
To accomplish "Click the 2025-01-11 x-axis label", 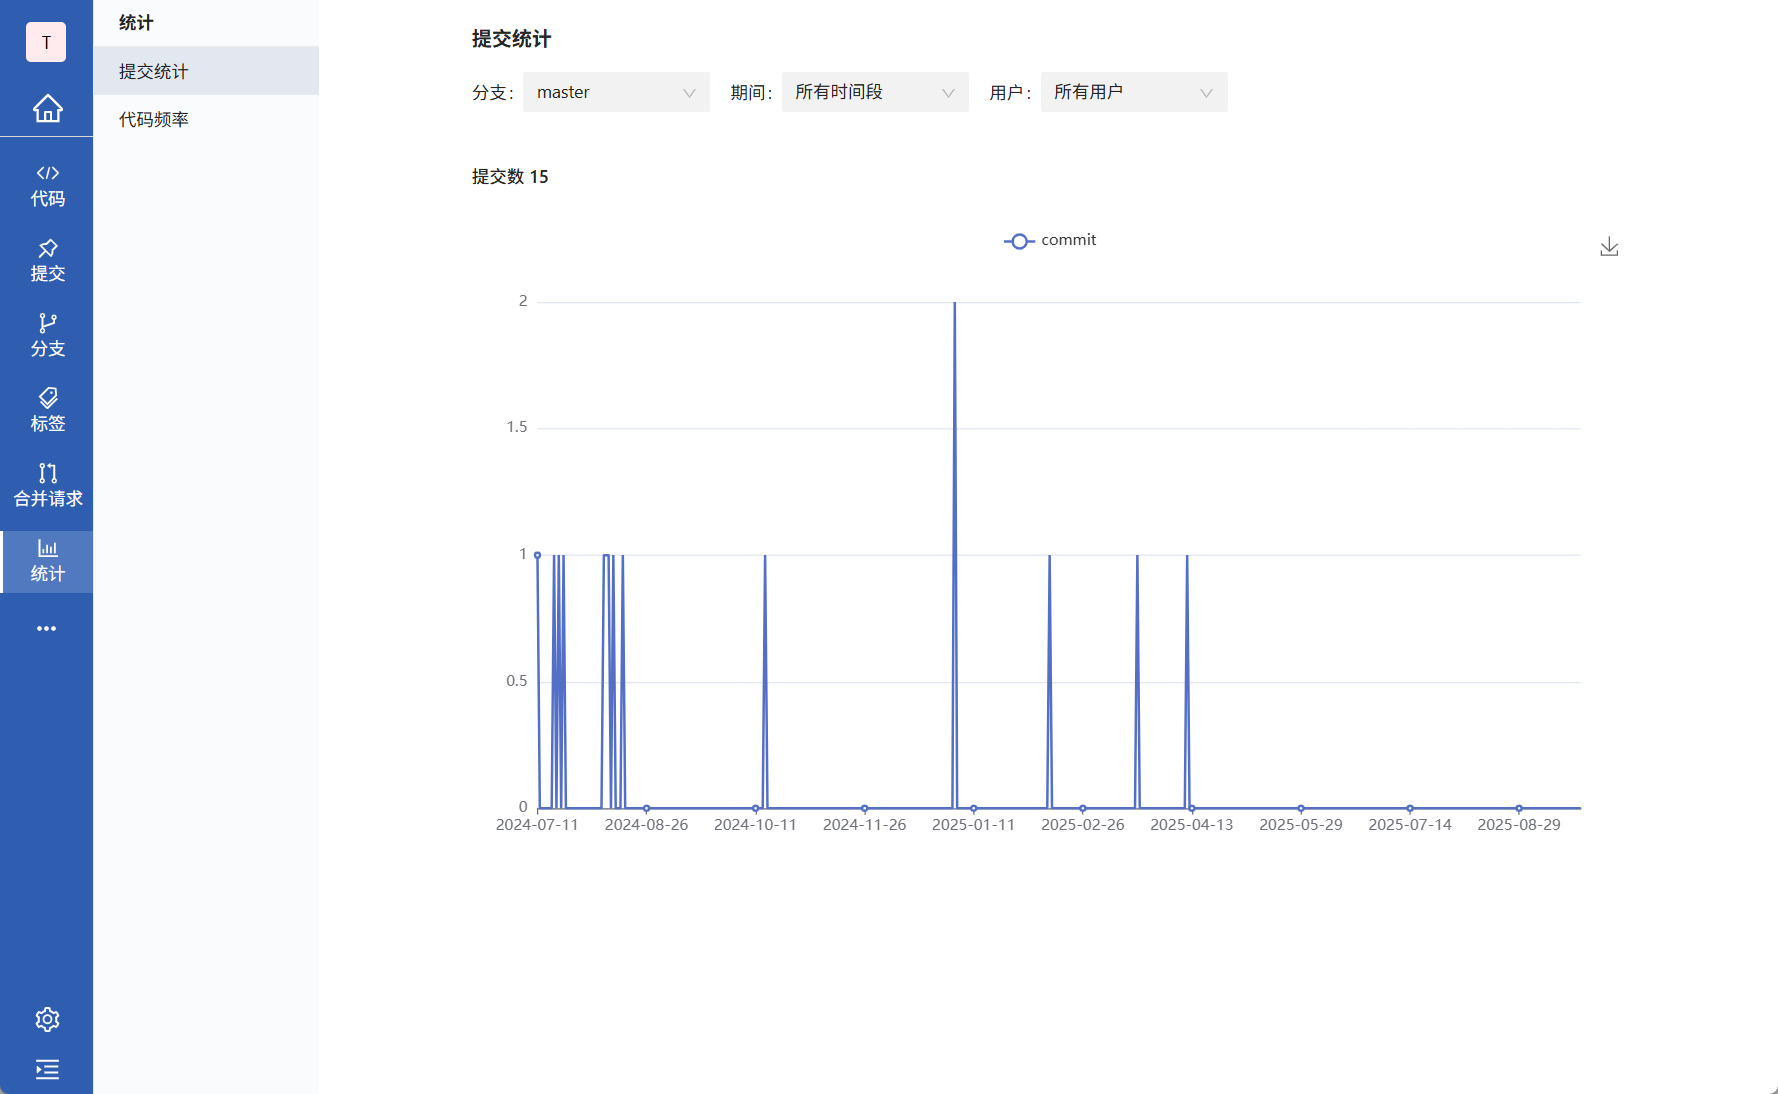I will coord(973,825).
